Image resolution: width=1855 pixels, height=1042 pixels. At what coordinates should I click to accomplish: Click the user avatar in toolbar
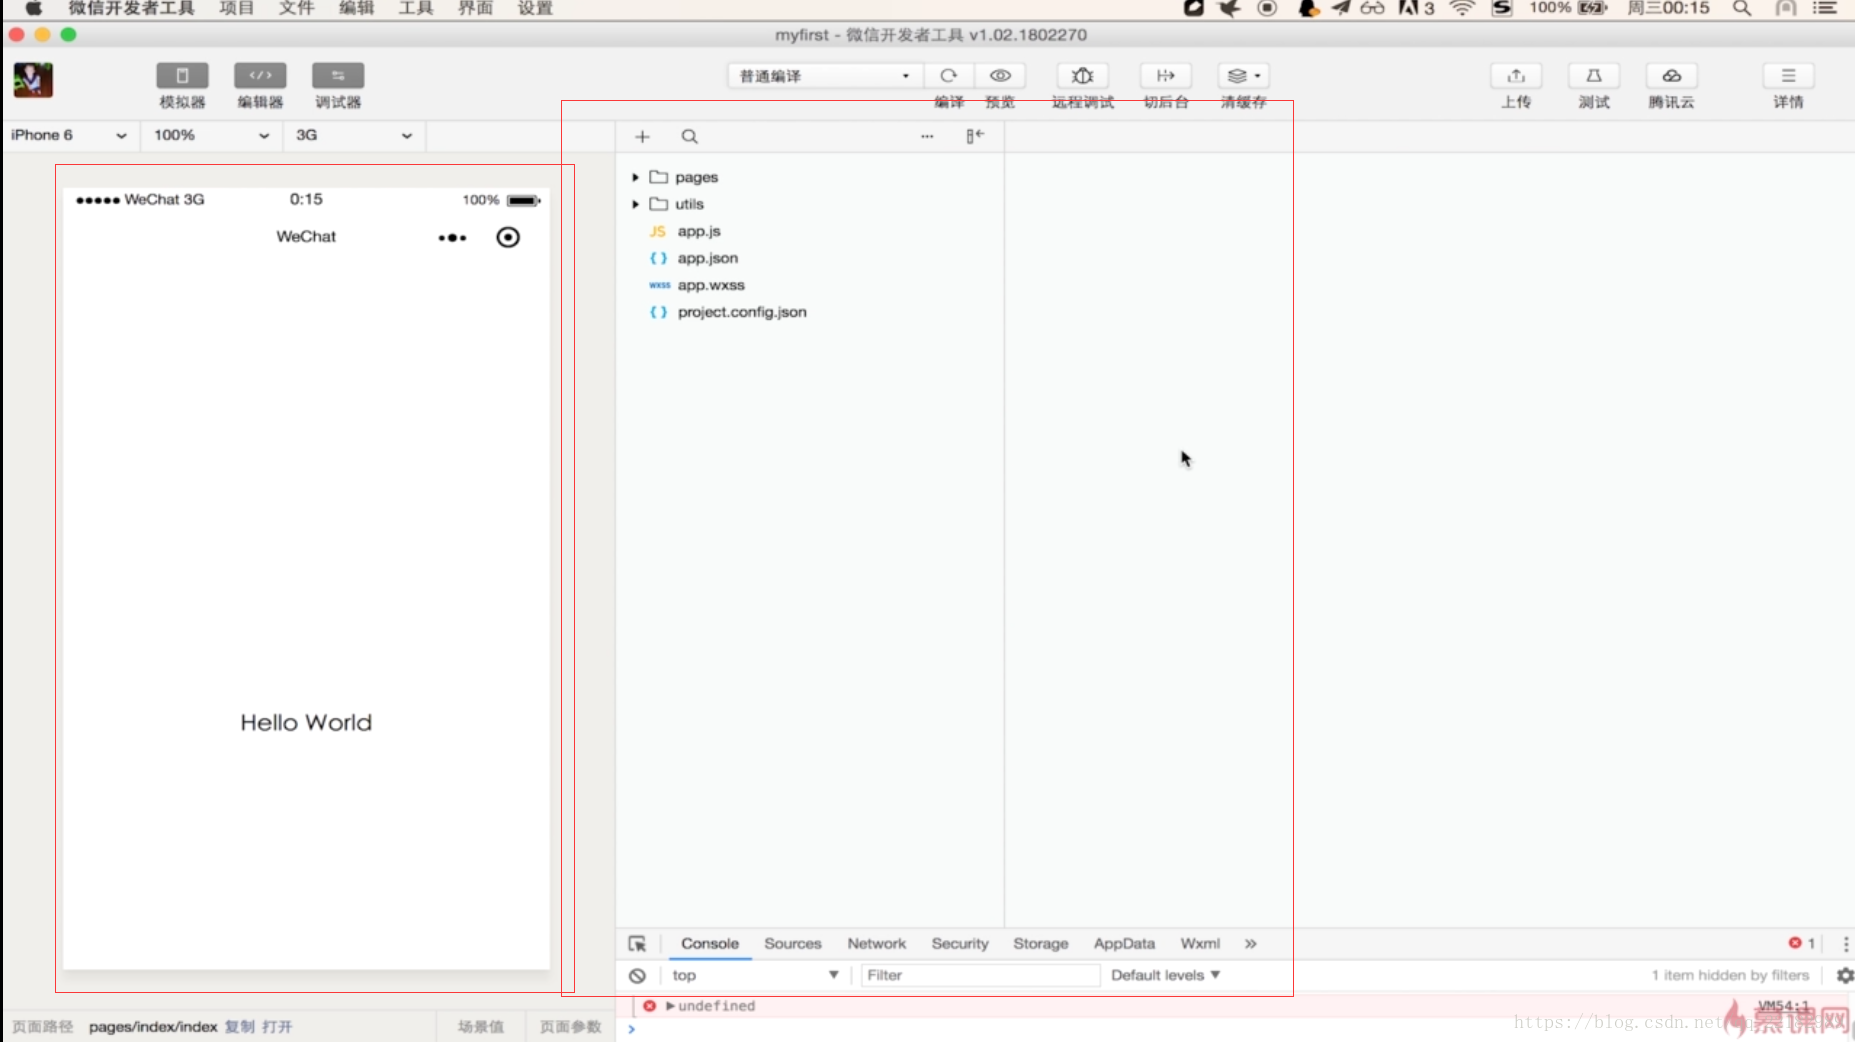pyautogui.click(x=33, y=80)
